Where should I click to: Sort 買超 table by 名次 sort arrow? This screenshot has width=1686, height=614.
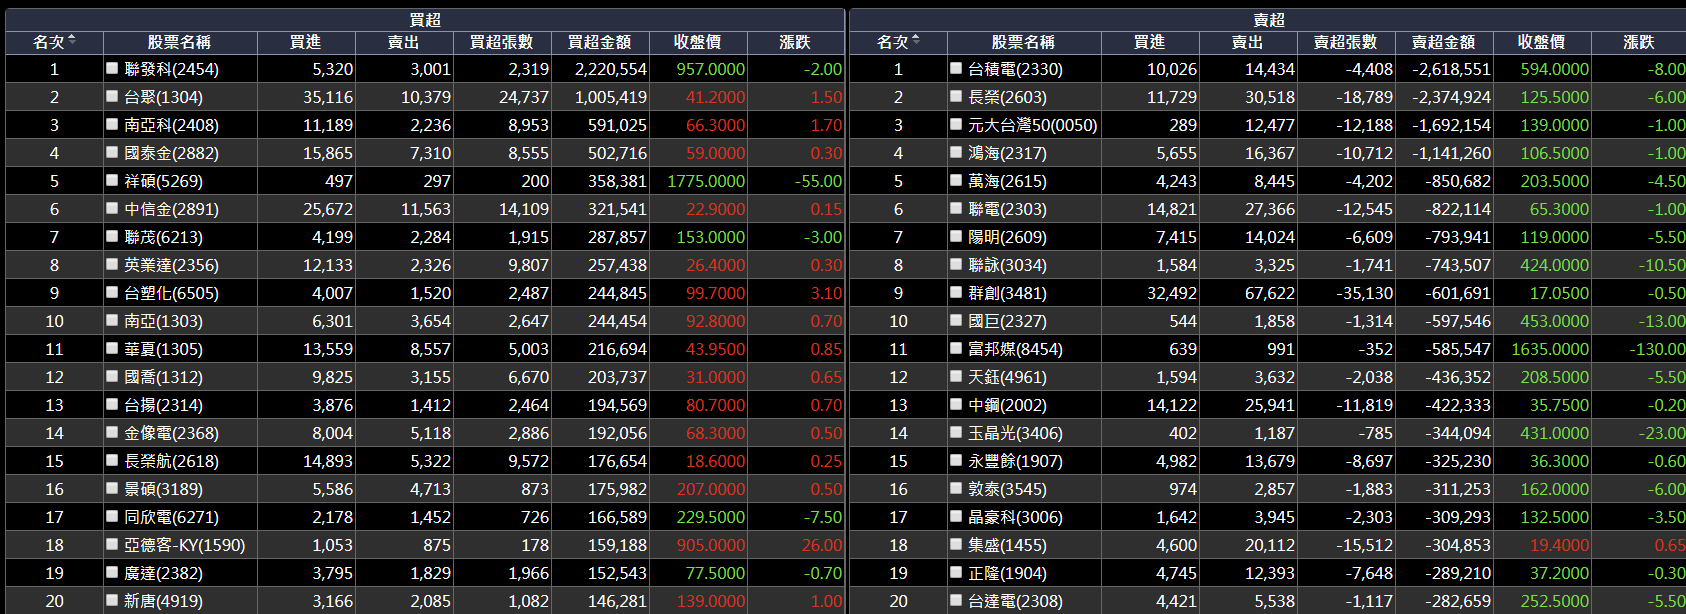point(72,41)
